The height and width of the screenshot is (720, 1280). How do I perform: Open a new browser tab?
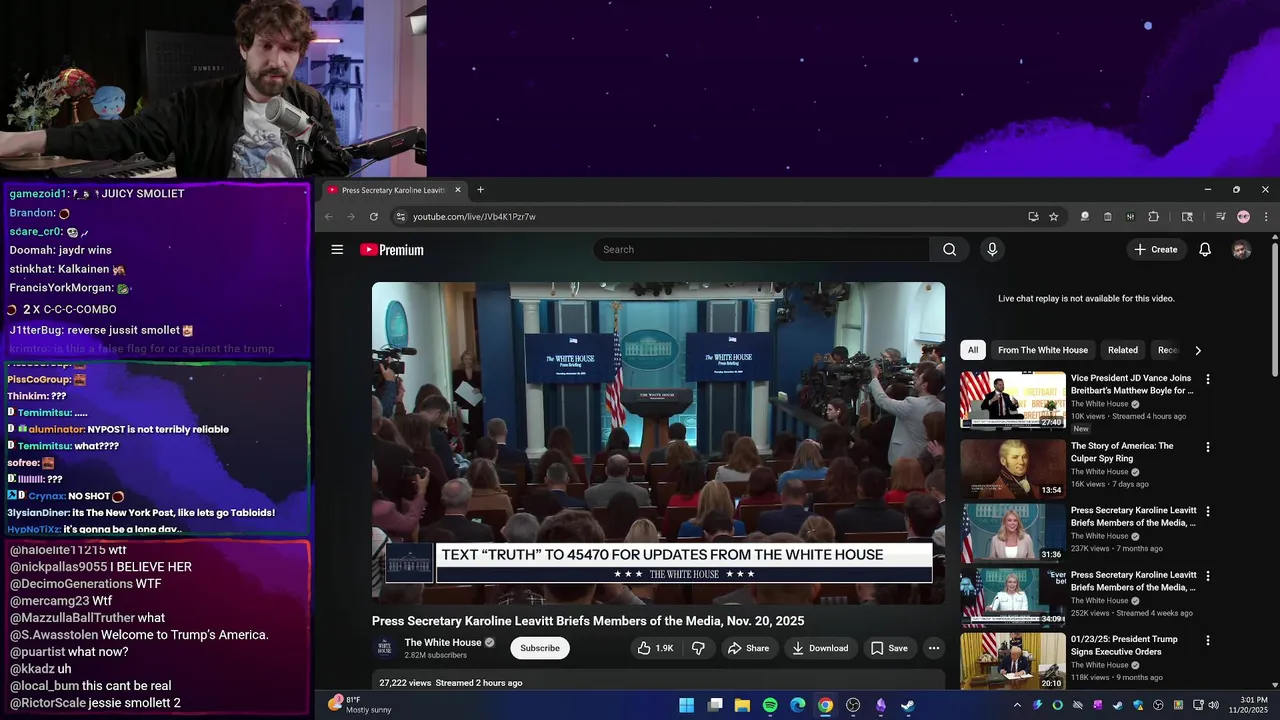click(480, 190)
